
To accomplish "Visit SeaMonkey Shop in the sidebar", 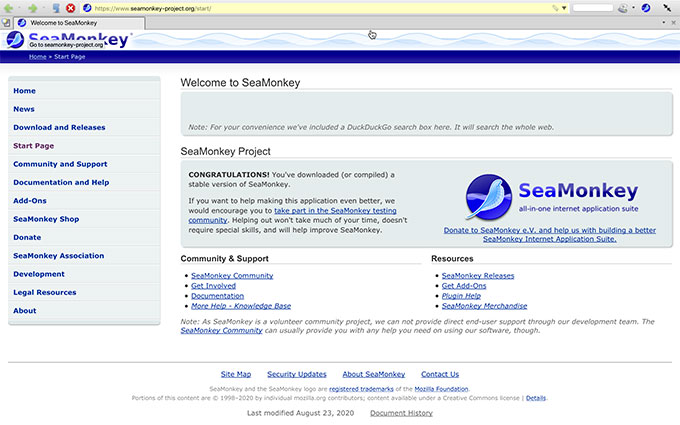I will [46, 219].
